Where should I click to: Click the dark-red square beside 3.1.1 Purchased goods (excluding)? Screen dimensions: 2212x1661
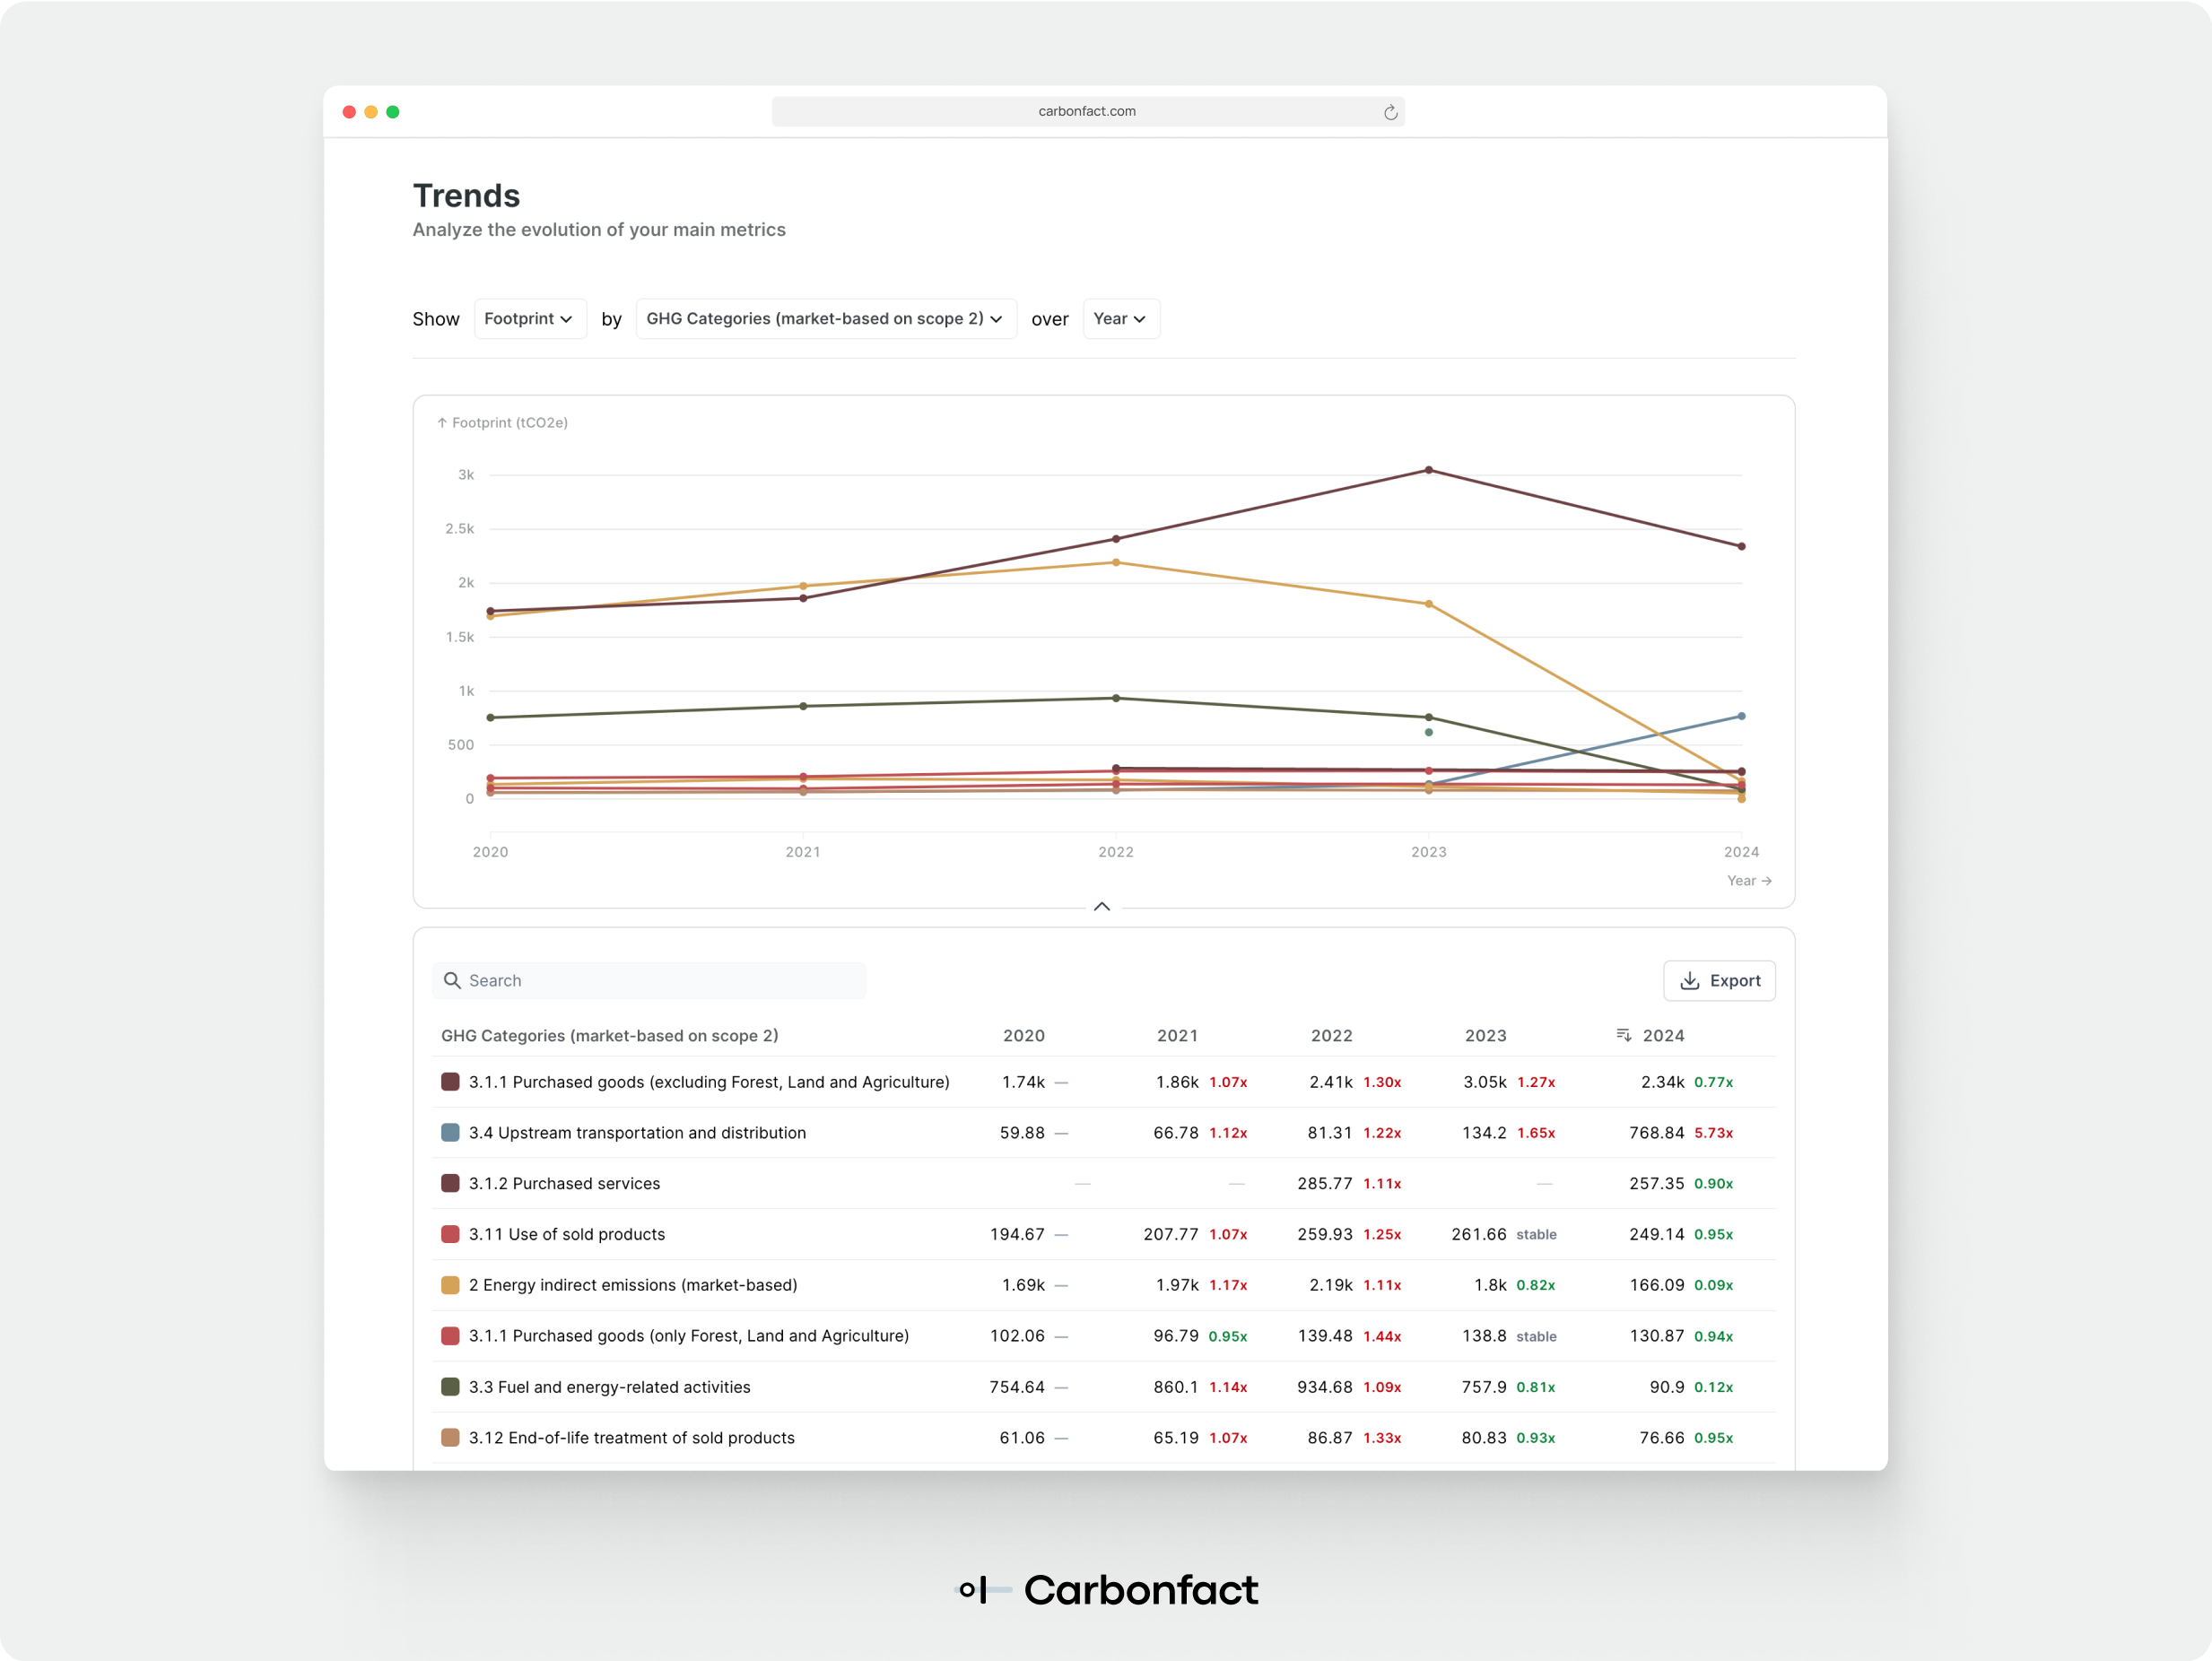(449, 1081)
